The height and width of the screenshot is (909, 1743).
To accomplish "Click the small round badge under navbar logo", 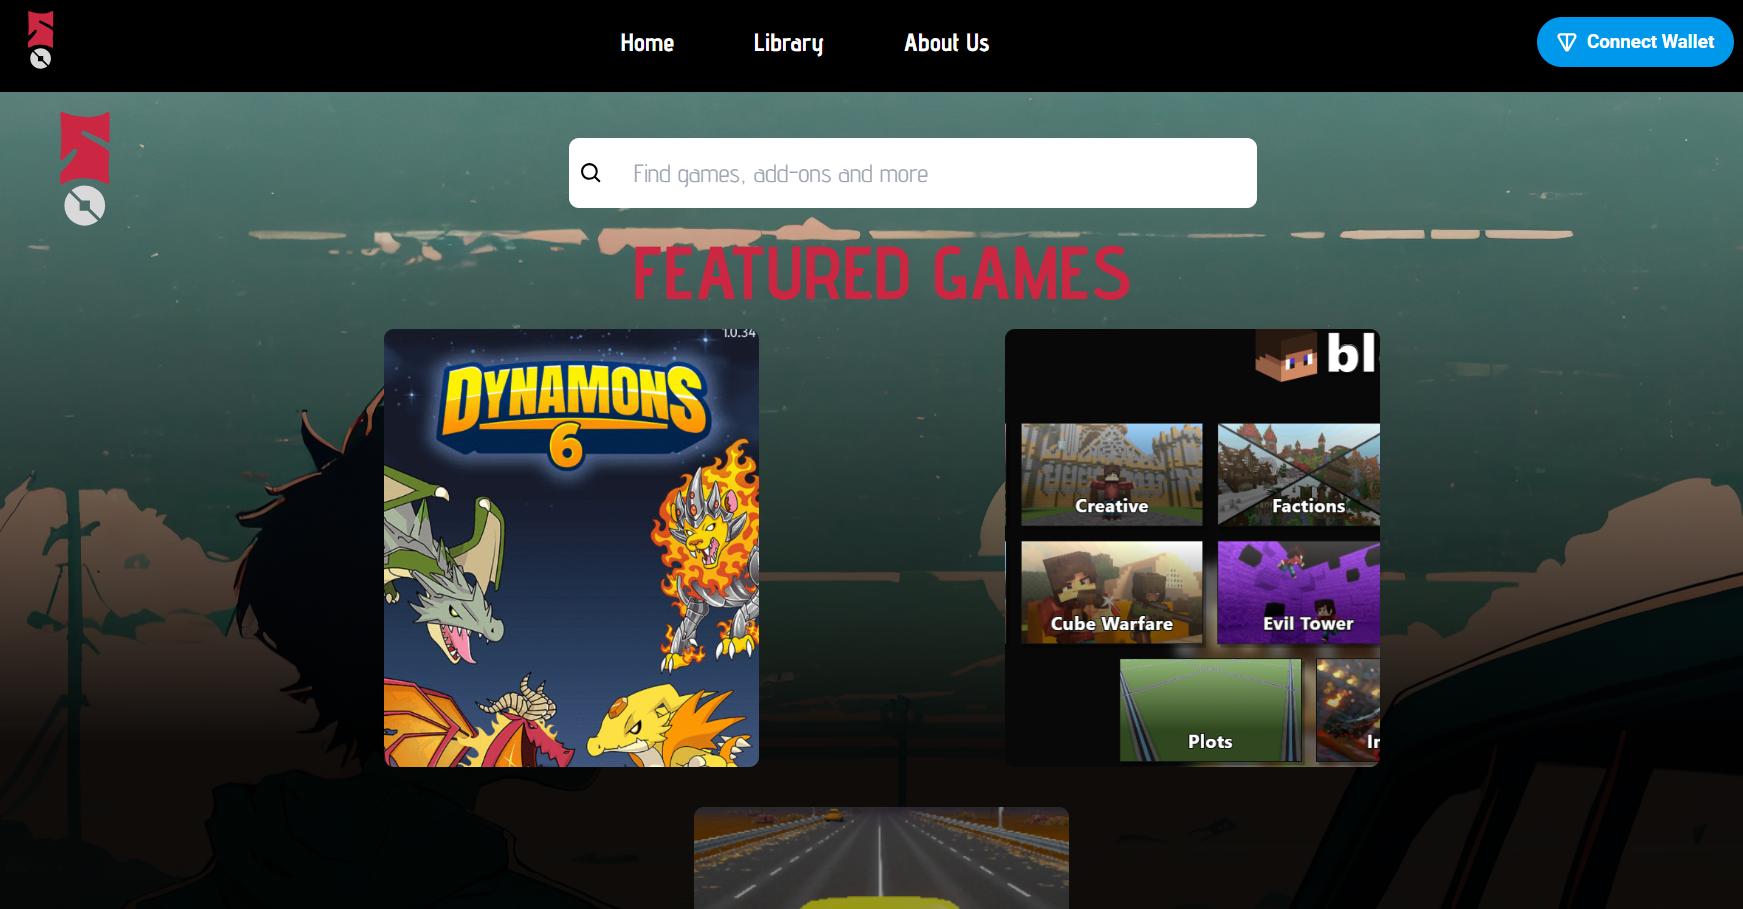I will click(x=41, y=59).
